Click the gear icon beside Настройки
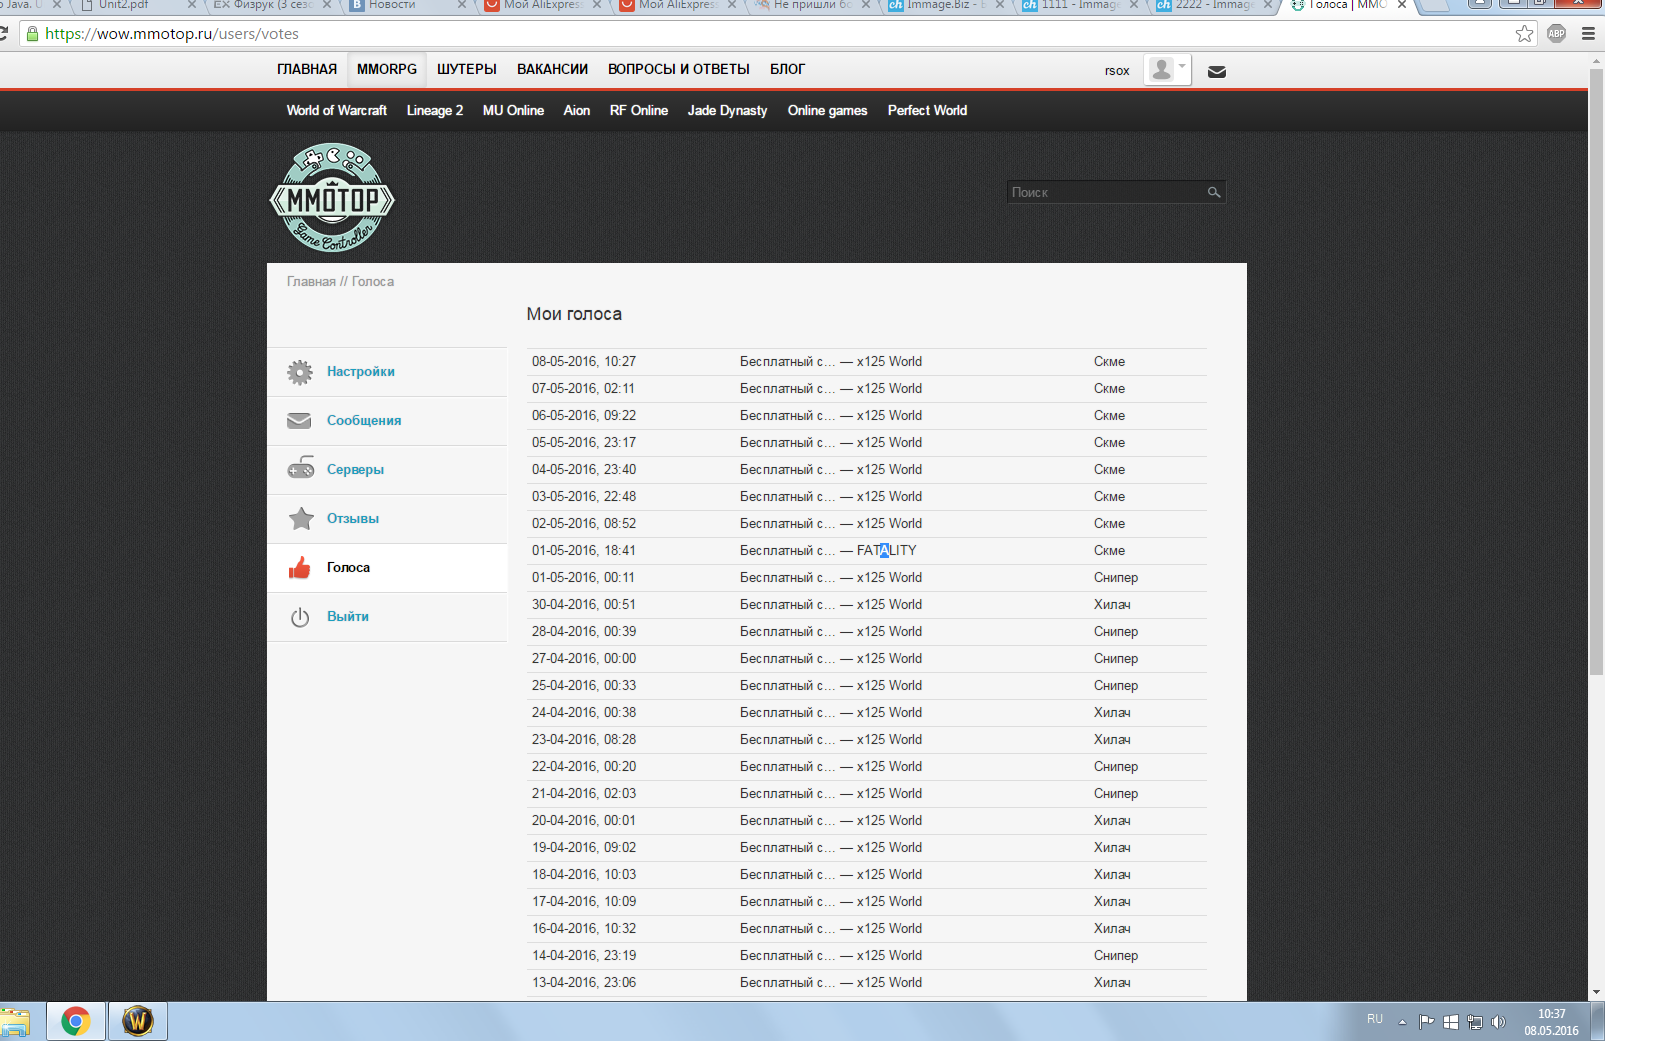The width and height of the screenshot is (1680, 1050). pyautogui.click(x=300, y=372)
